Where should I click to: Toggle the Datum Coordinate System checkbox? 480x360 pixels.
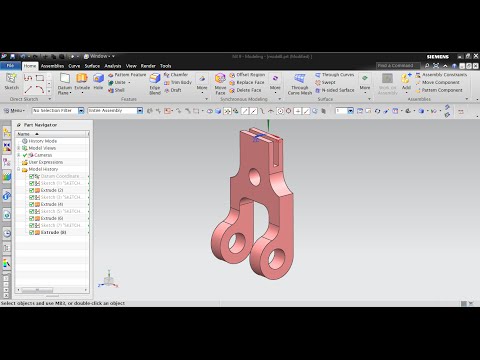tap(31, 176)
